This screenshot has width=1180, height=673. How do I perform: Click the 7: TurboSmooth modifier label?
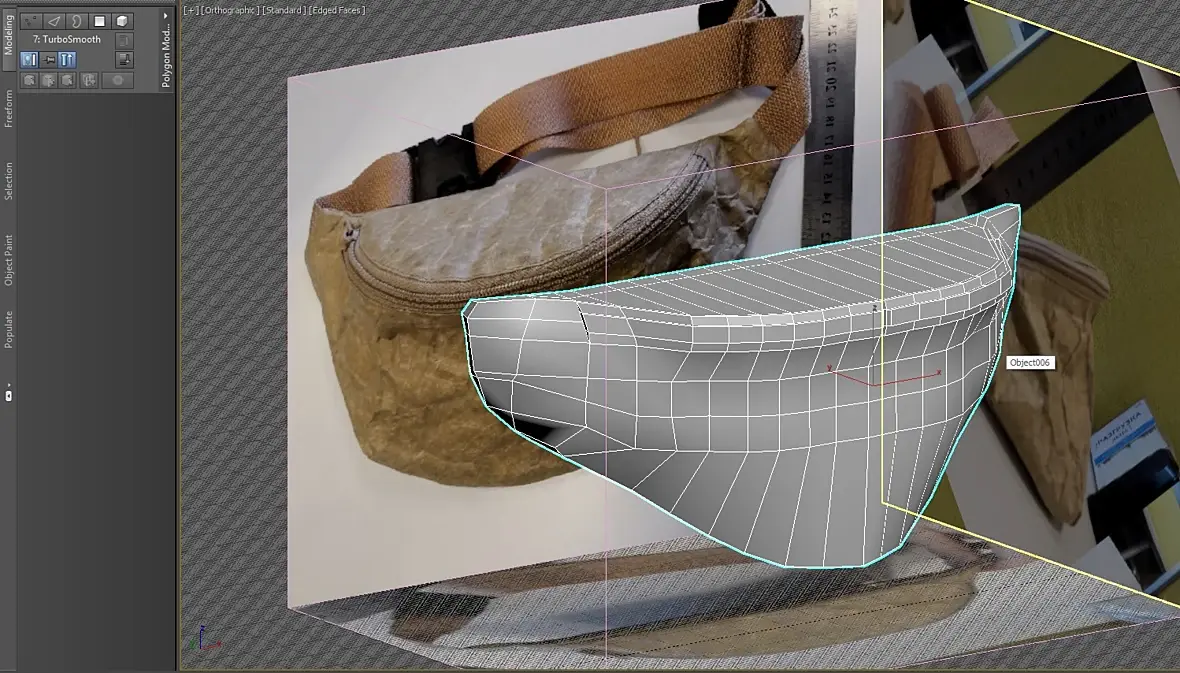(x=67, y=39)
